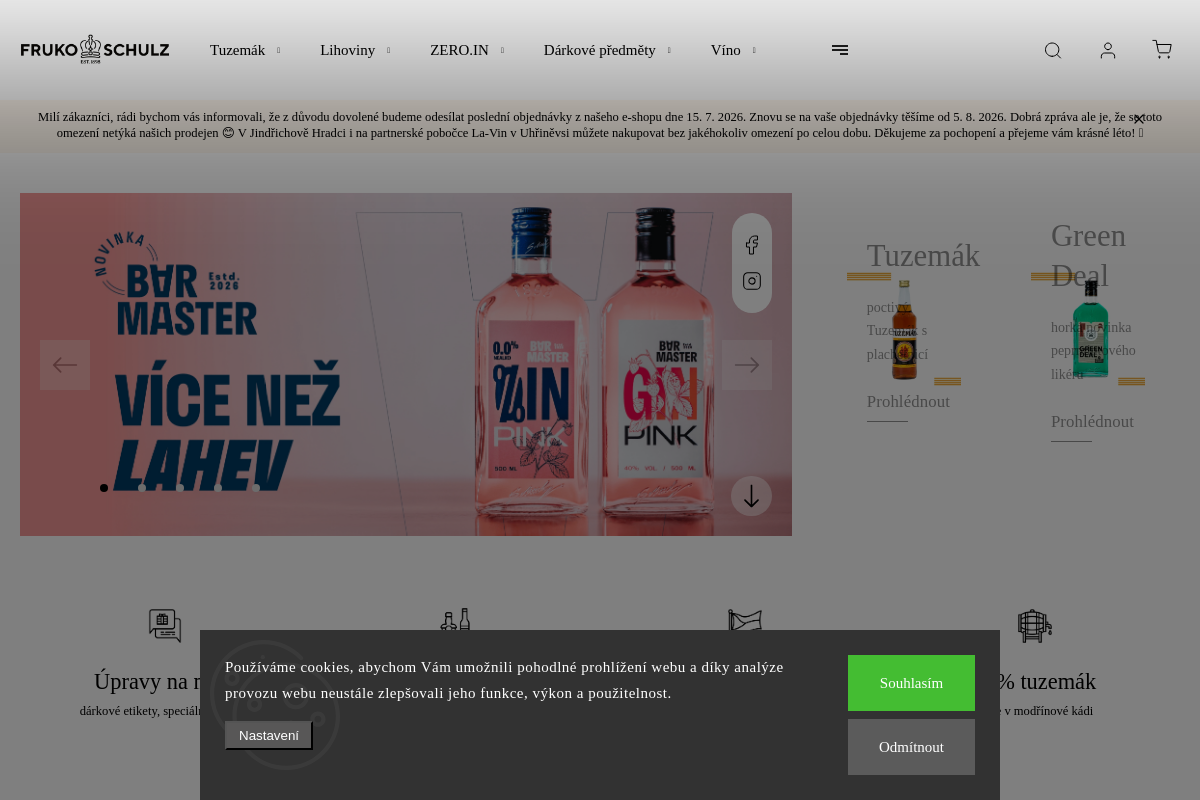The height and width of the screenshot is (800, 1200).
Task: Click the Tuzemák card heading
Action: point(923,256)
